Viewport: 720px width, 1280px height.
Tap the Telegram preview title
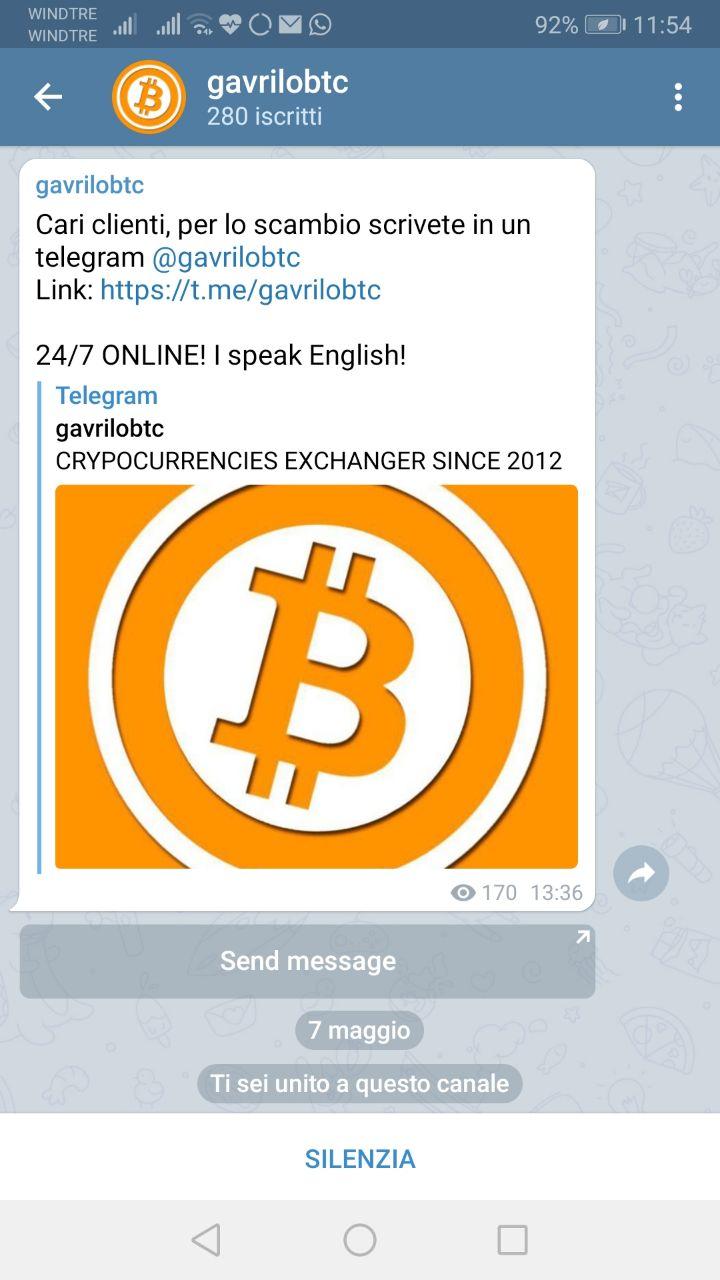coord(106,395)
